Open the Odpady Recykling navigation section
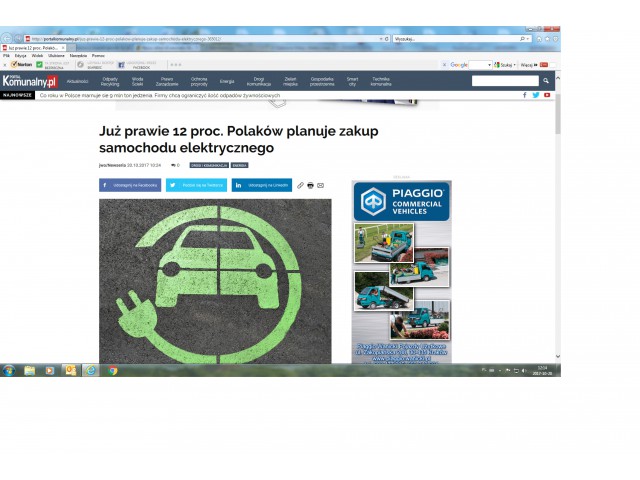The height and width of the screenshot is (480, 640). 110,80
